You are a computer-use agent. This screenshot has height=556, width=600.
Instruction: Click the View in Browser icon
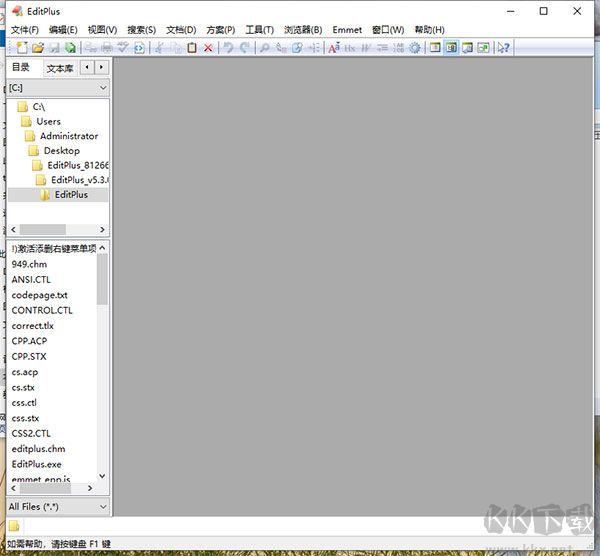click(x=139, y=48)
